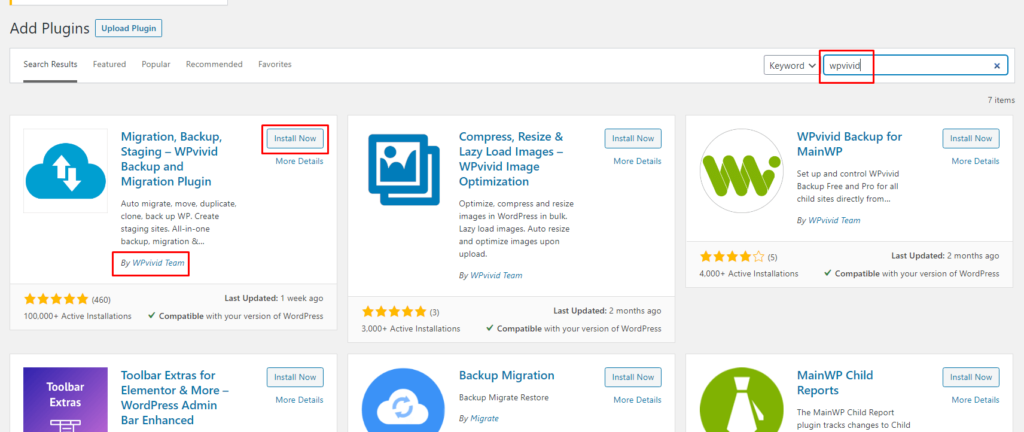Switch to the Popular tab

tap(156, 65)
